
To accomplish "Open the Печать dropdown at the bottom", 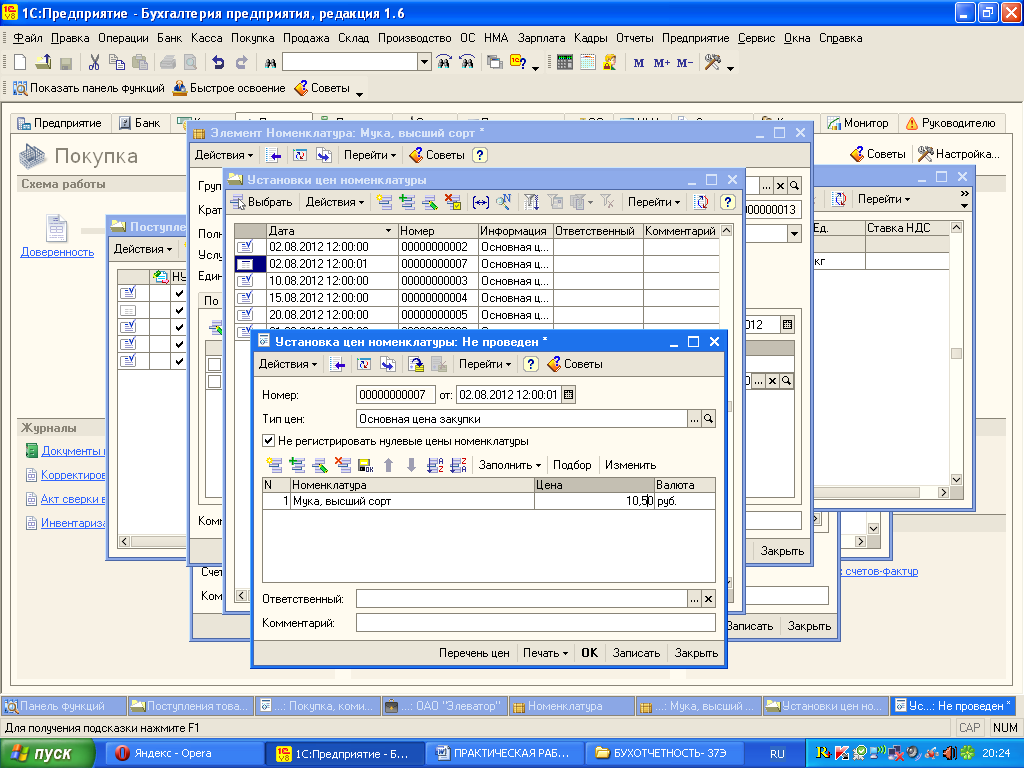I will pos(545,653).
